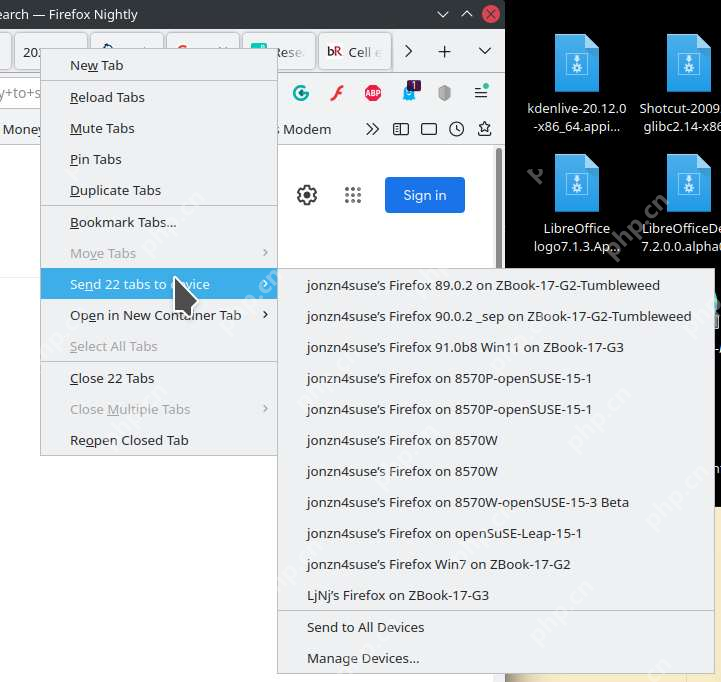Send to Firefox Win7 on ZBook-17-G2
721x682 pixels.
click(496, 565)
